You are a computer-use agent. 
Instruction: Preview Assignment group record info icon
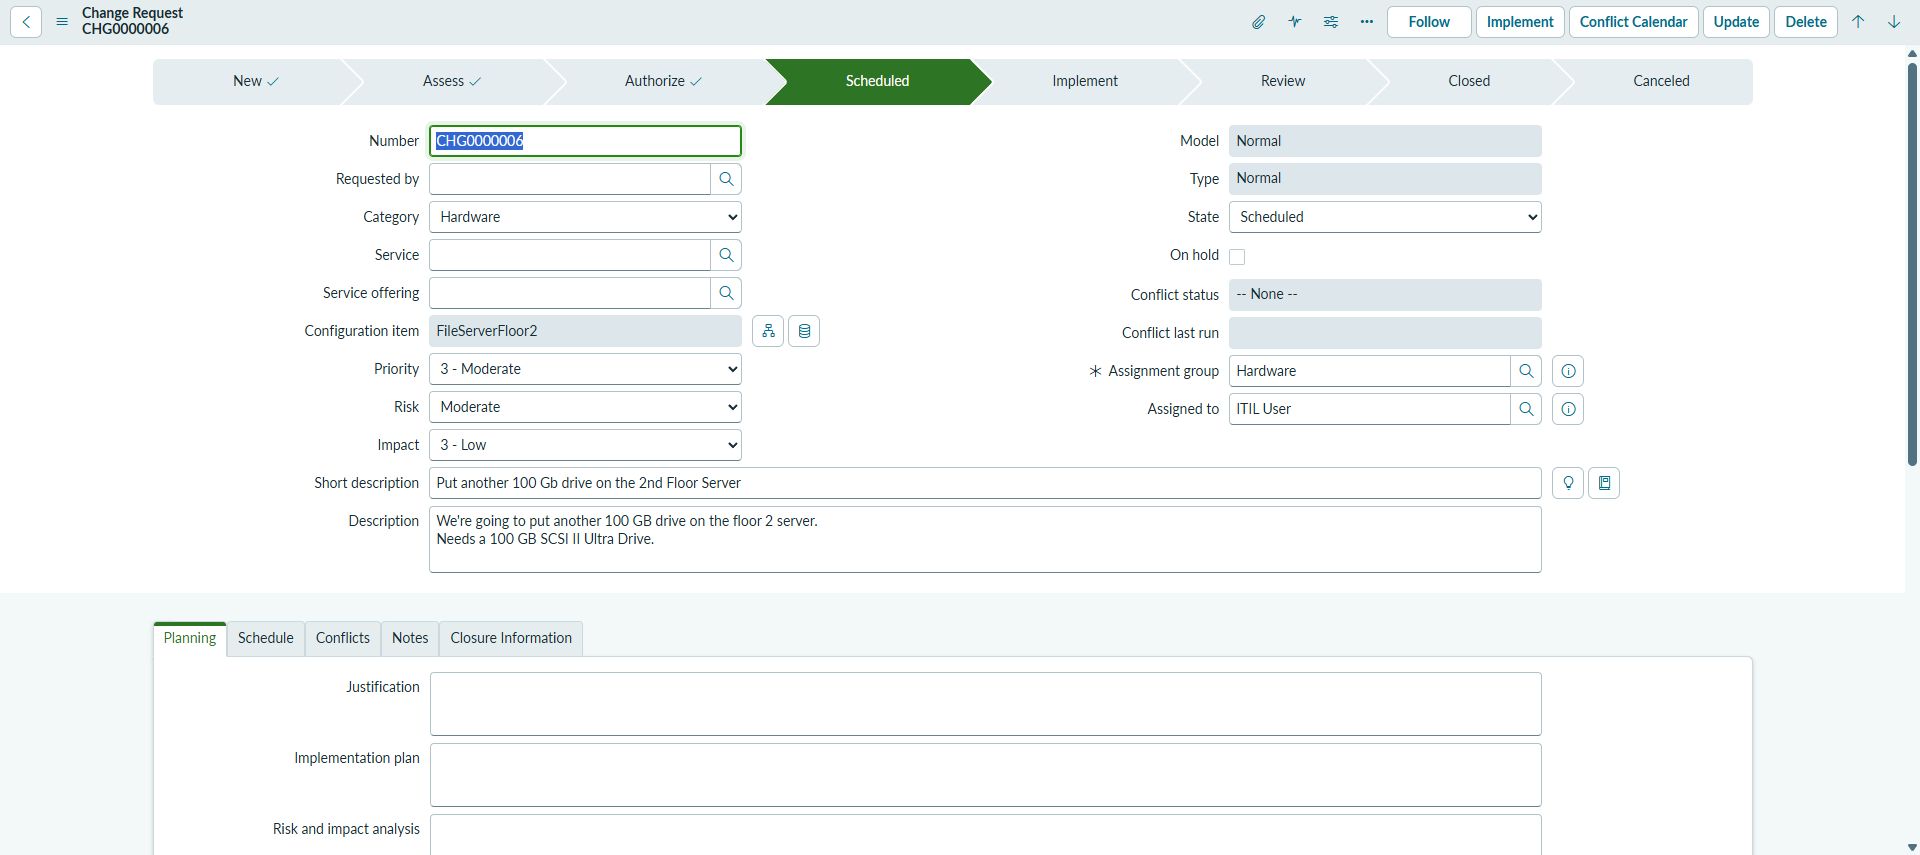tap(1568, 371)
